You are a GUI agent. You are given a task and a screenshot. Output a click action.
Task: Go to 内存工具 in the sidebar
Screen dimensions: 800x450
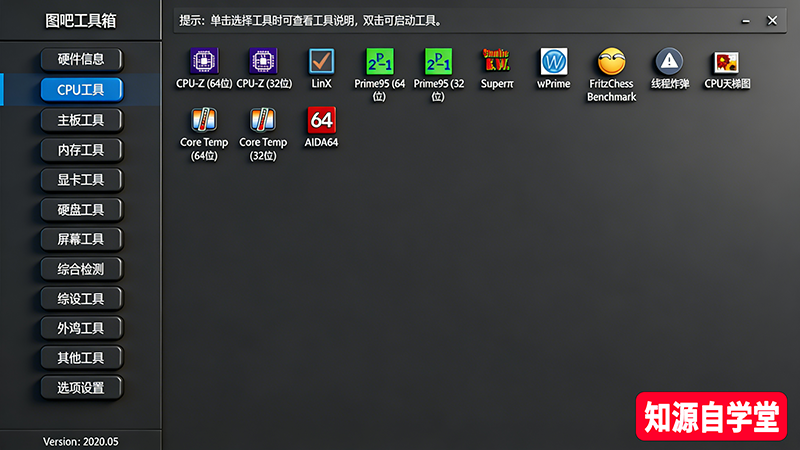(81, 150)
